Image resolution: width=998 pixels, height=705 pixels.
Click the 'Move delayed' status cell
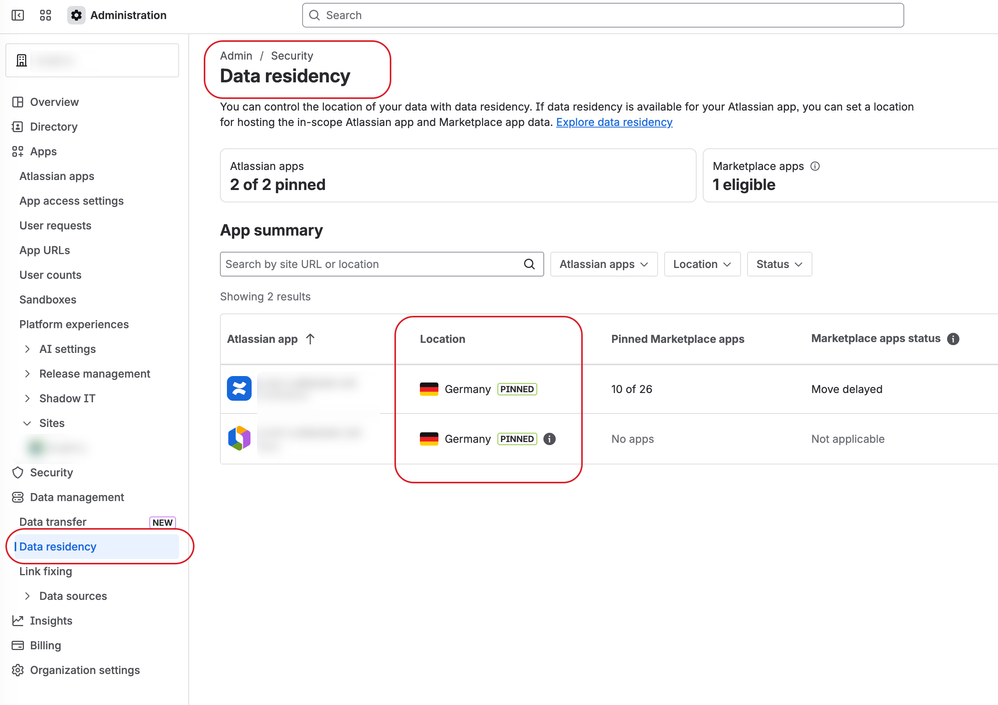[847, 389]
